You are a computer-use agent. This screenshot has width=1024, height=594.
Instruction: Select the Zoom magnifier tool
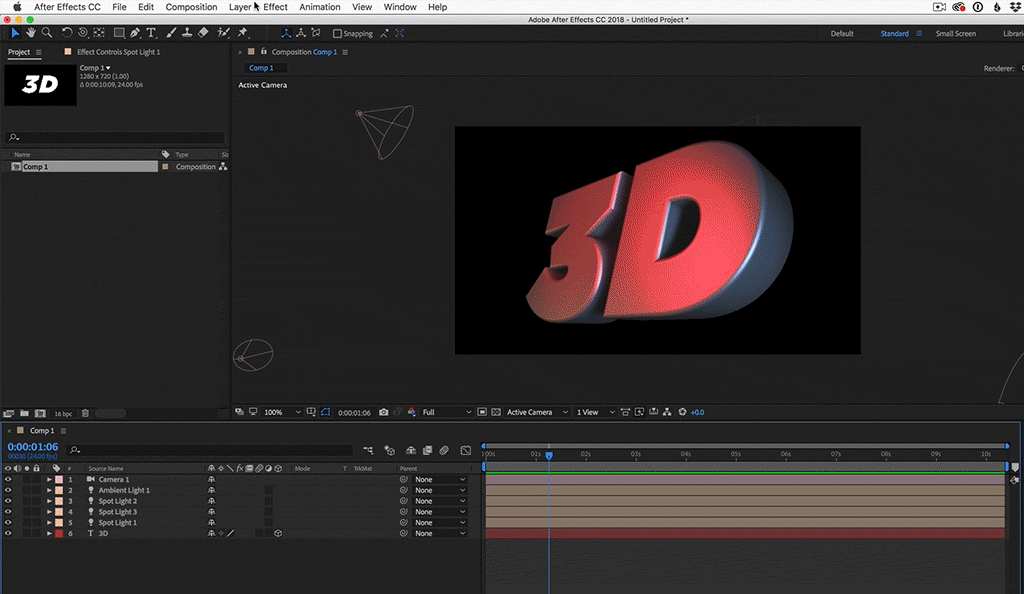click(x=47, y=33)
